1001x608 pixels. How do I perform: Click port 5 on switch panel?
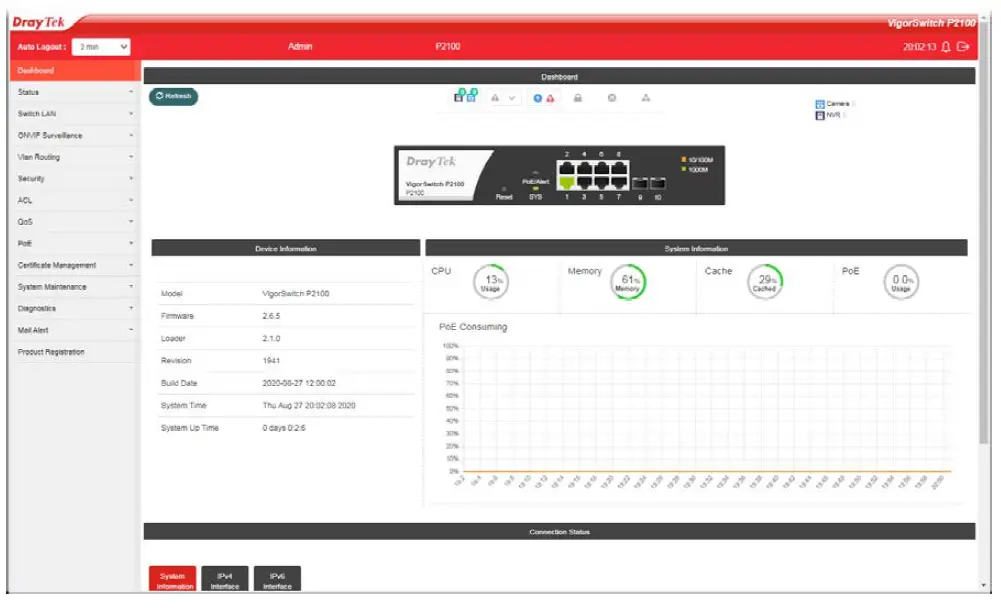[x=601, y=183]
